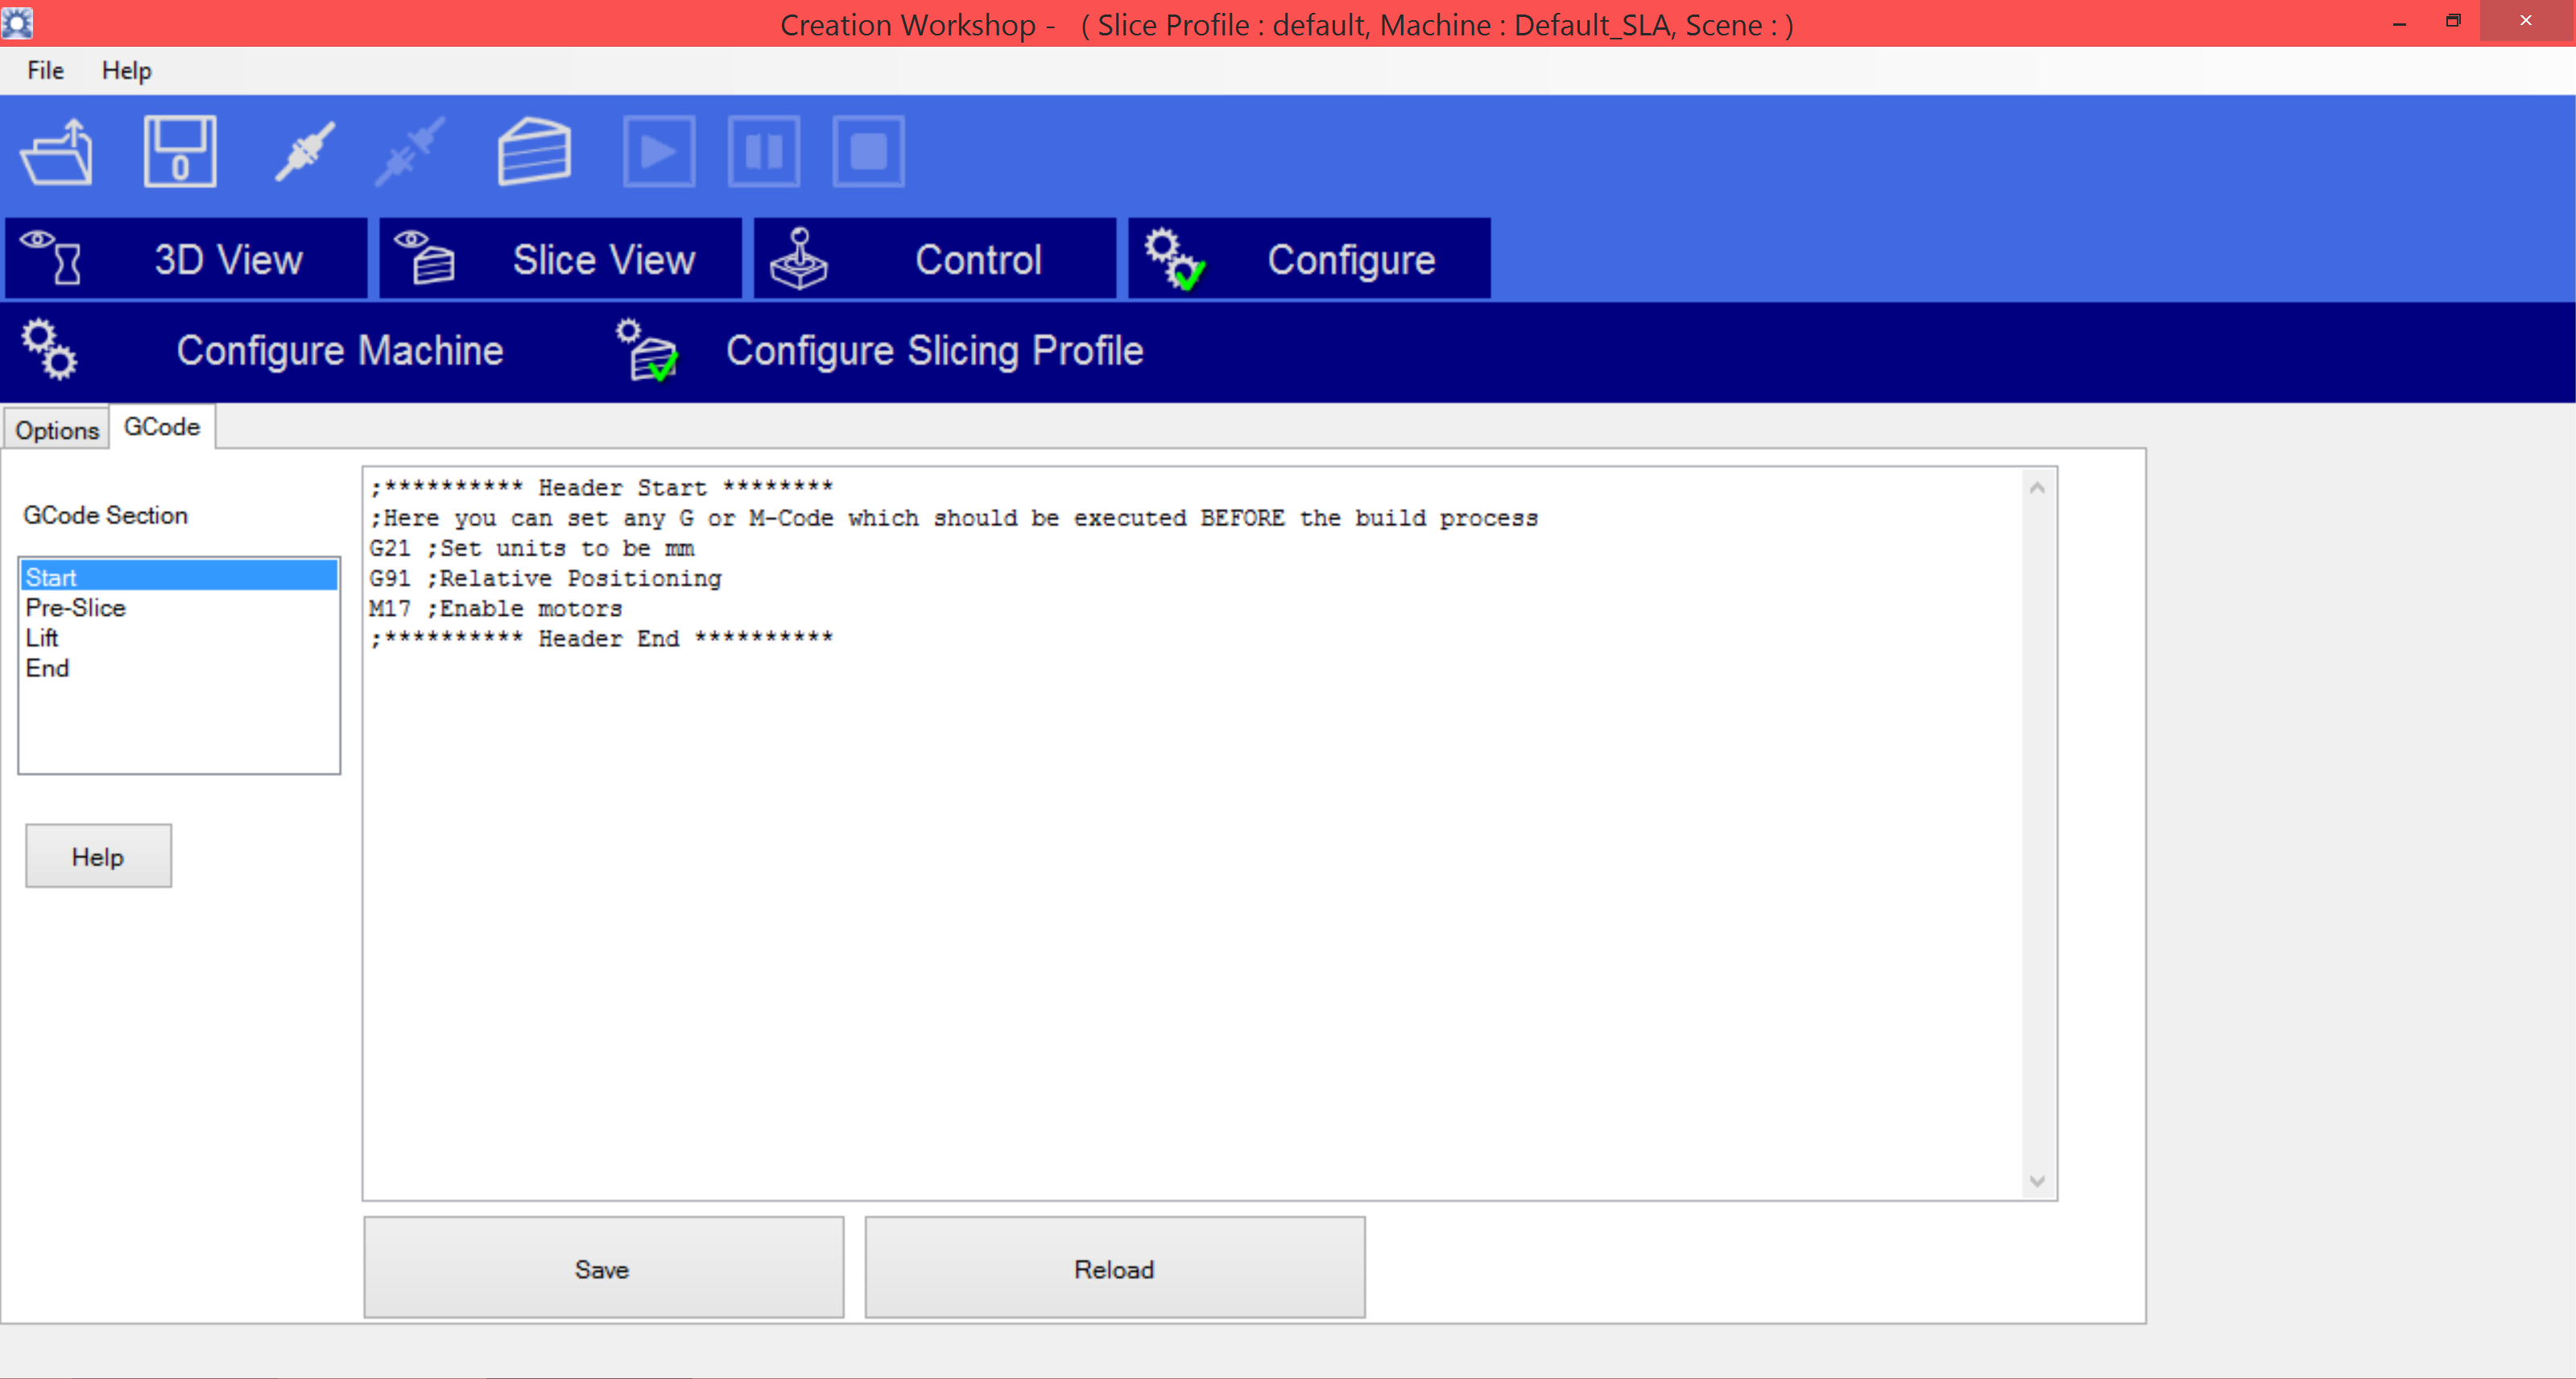
Task: Stop the print with the stop icon
Action: (868, 152)
